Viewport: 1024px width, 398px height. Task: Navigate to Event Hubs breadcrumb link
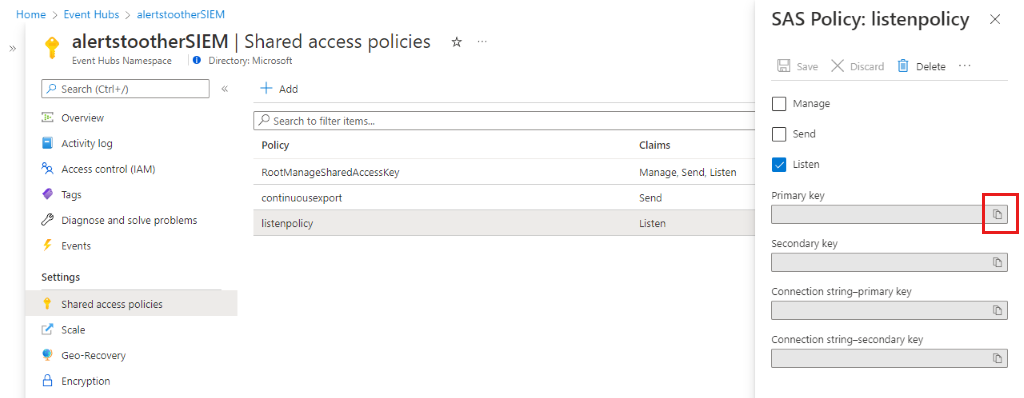[x=93, y=14]
